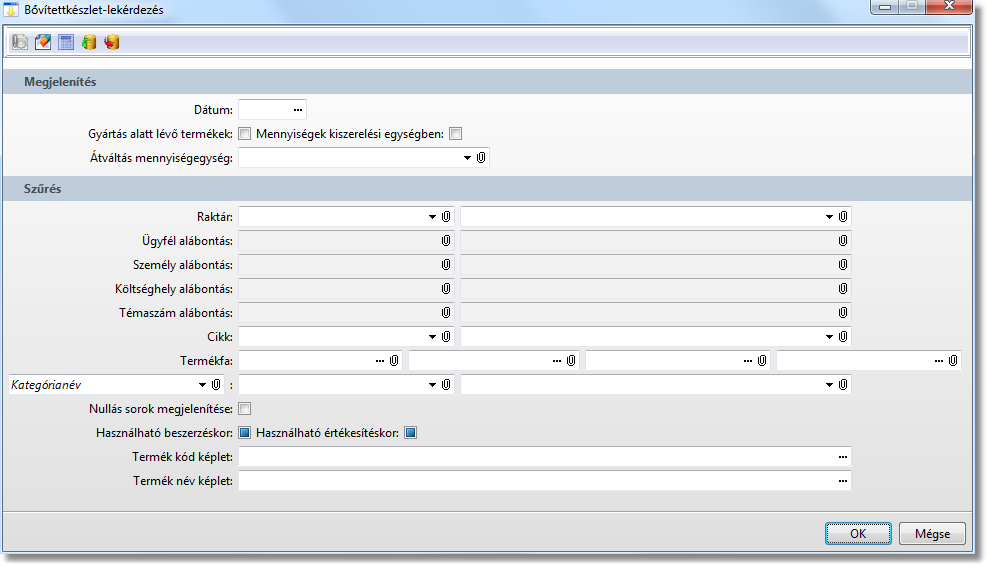Click the Szűrés section header
This screenshot has width=987, height=566.
(x=487, y=188)
